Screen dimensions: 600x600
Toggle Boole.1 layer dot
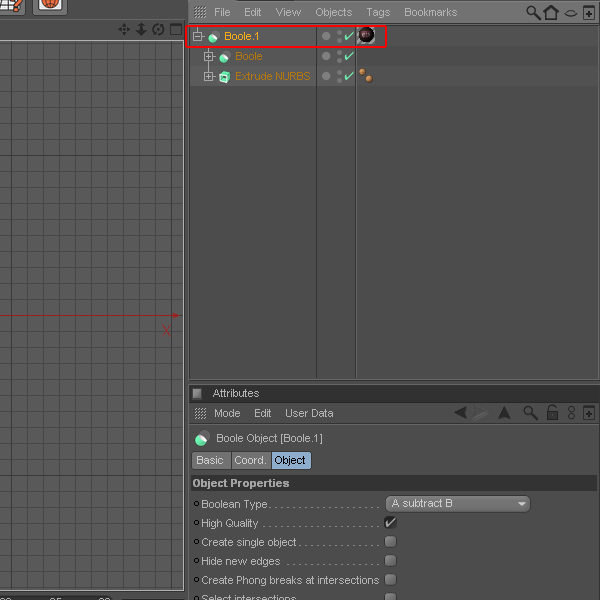326,36
